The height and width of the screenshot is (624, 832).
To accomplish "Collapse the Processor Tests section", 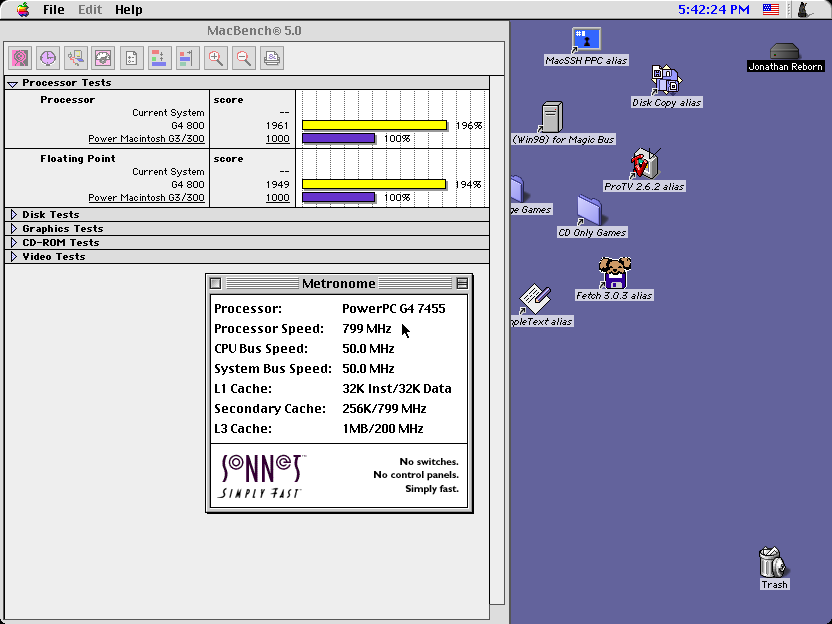I will click(13, 83).
